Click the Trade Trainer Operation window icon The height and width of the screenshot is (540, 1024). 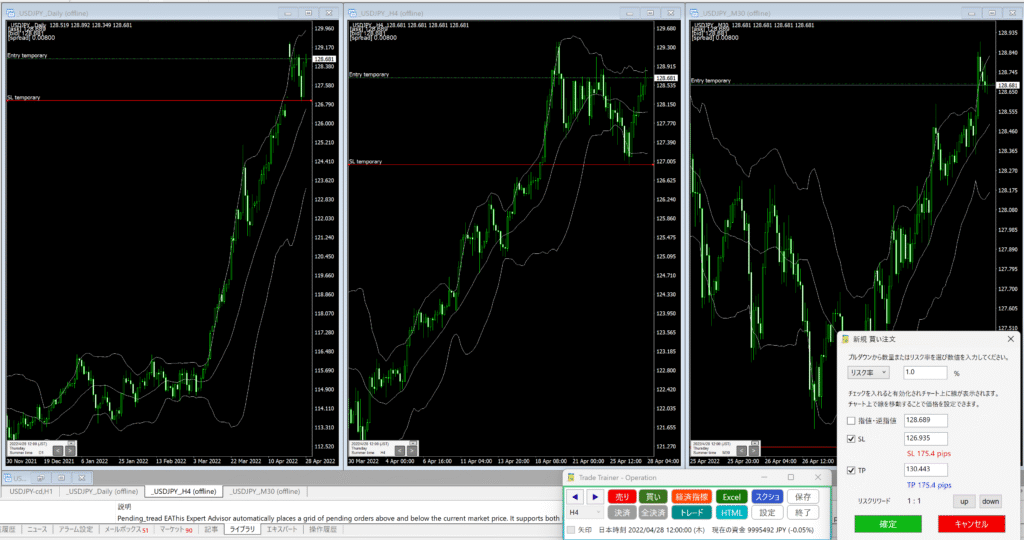click(x=571, y=477)
